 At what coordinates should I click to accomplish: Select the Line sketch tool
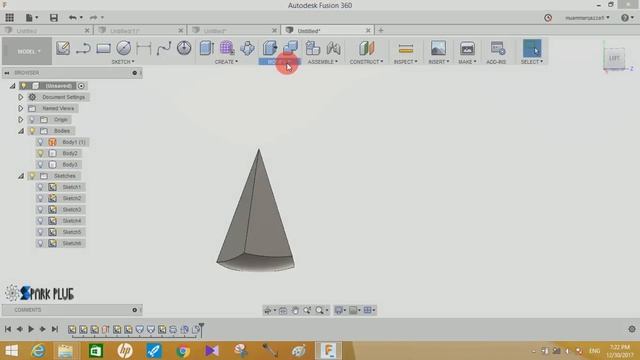(x=83, y=49)
